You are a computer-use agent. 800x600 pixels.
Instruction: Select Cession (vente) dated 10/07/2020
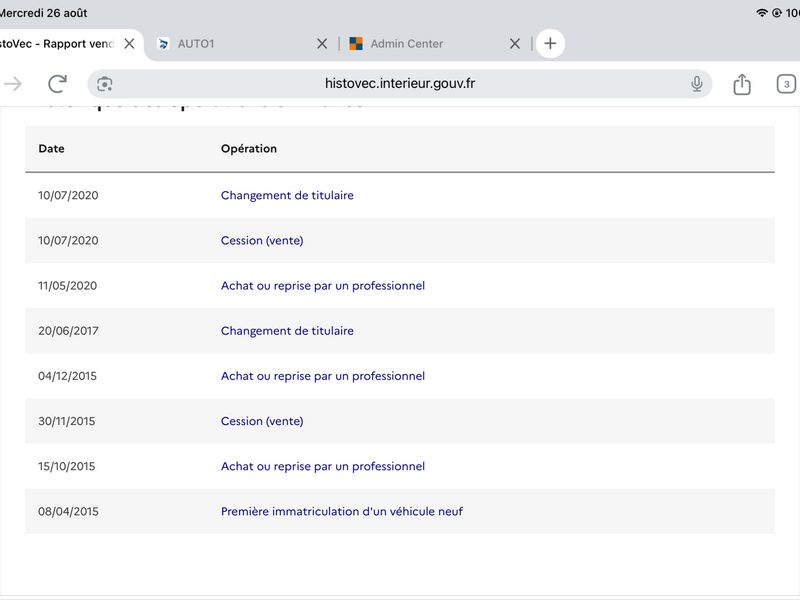(262, 240)
